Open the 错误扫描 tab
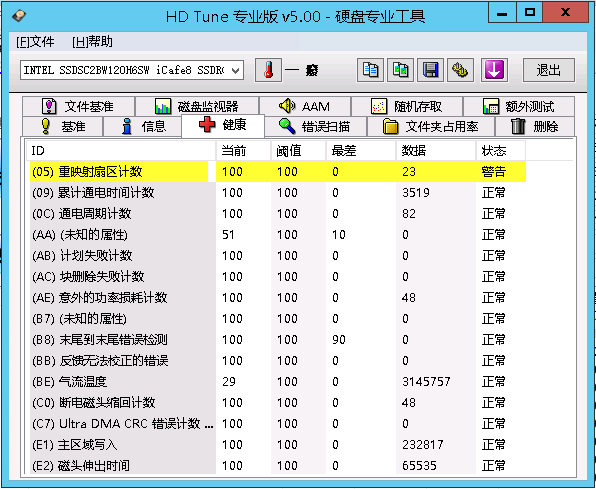Screen dimensions: 596x489 [x=315, y=126]
